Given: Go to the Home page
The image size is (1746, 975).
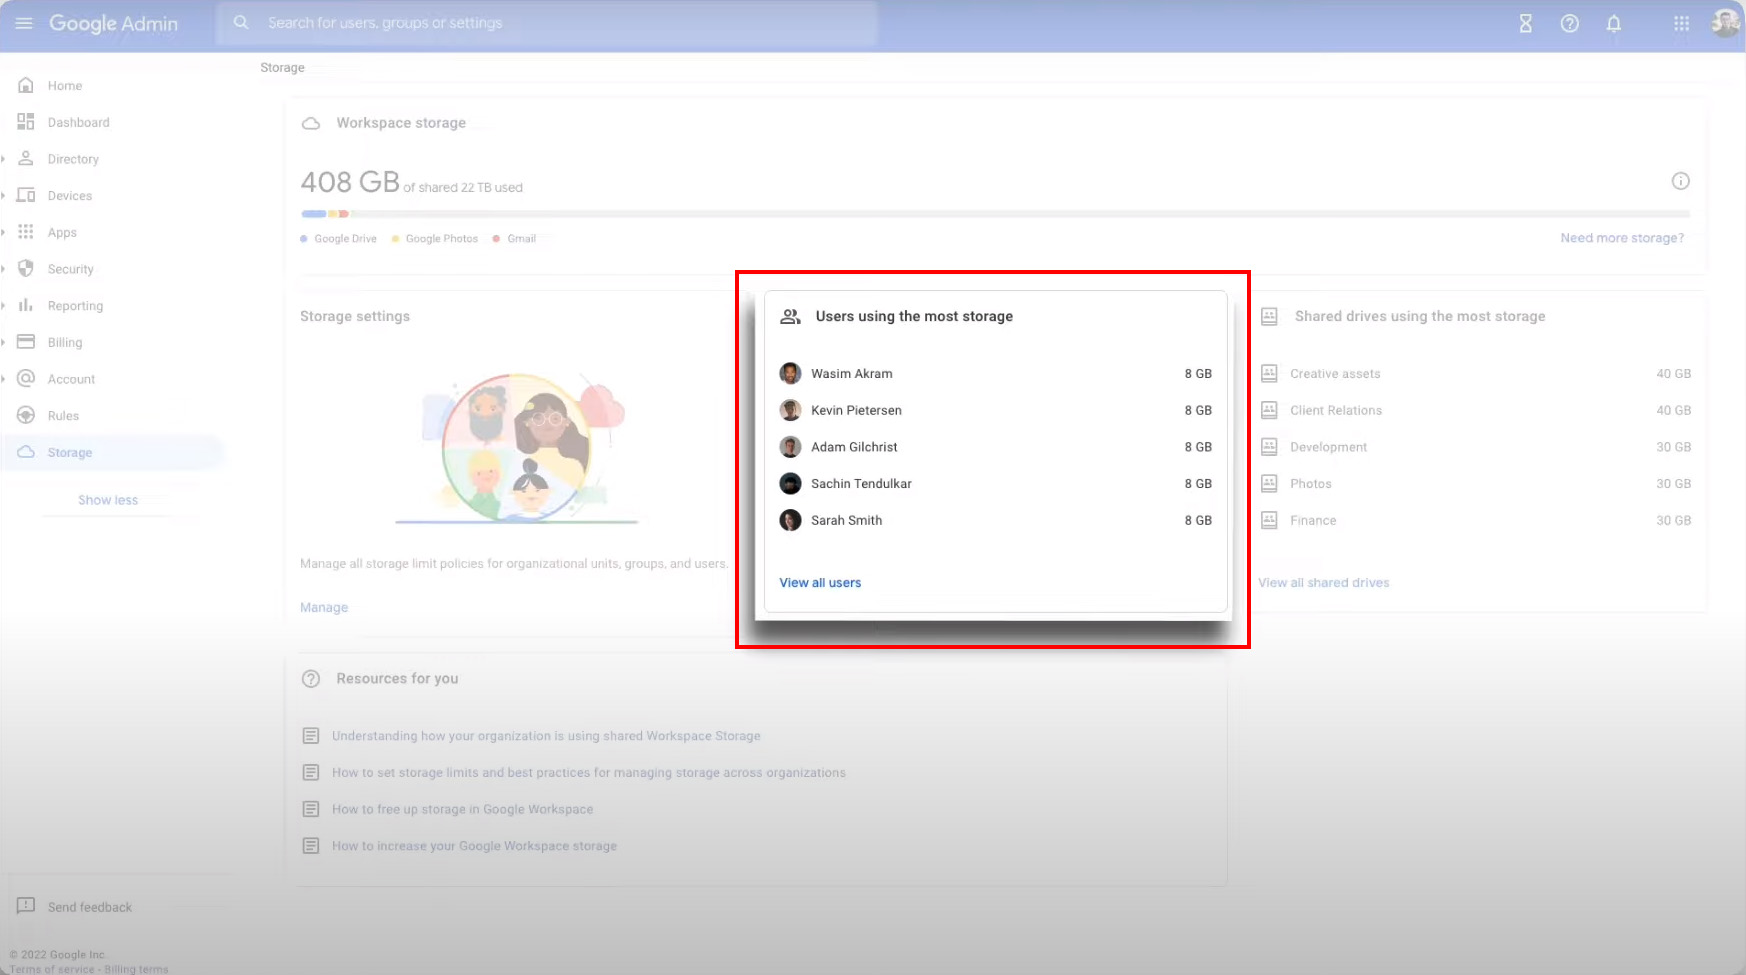Looking at the screenshot, I should point(64,85).
